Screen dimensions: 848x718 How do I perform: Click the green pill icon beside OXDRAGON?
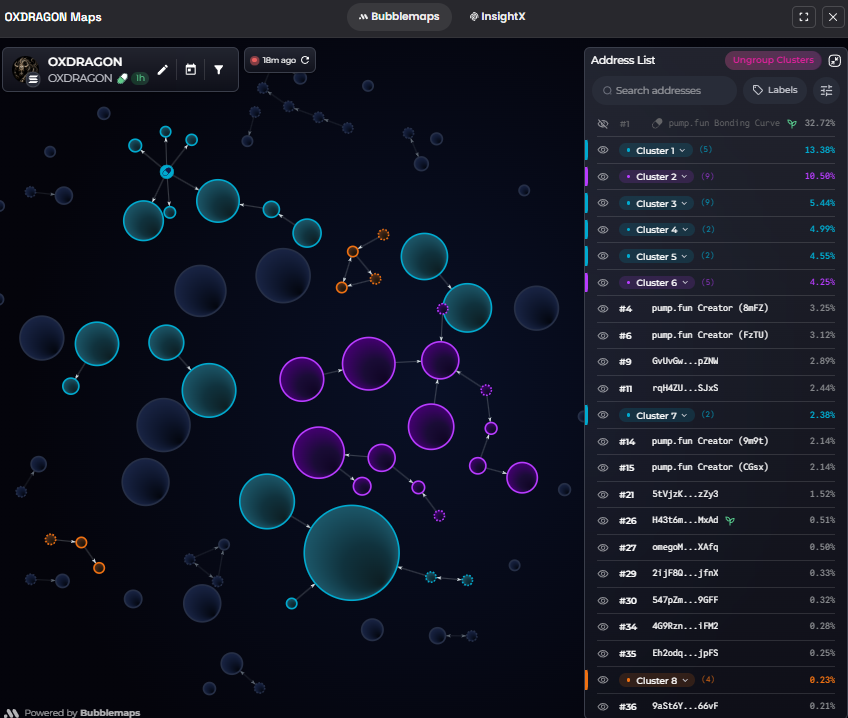pos(122,78)
